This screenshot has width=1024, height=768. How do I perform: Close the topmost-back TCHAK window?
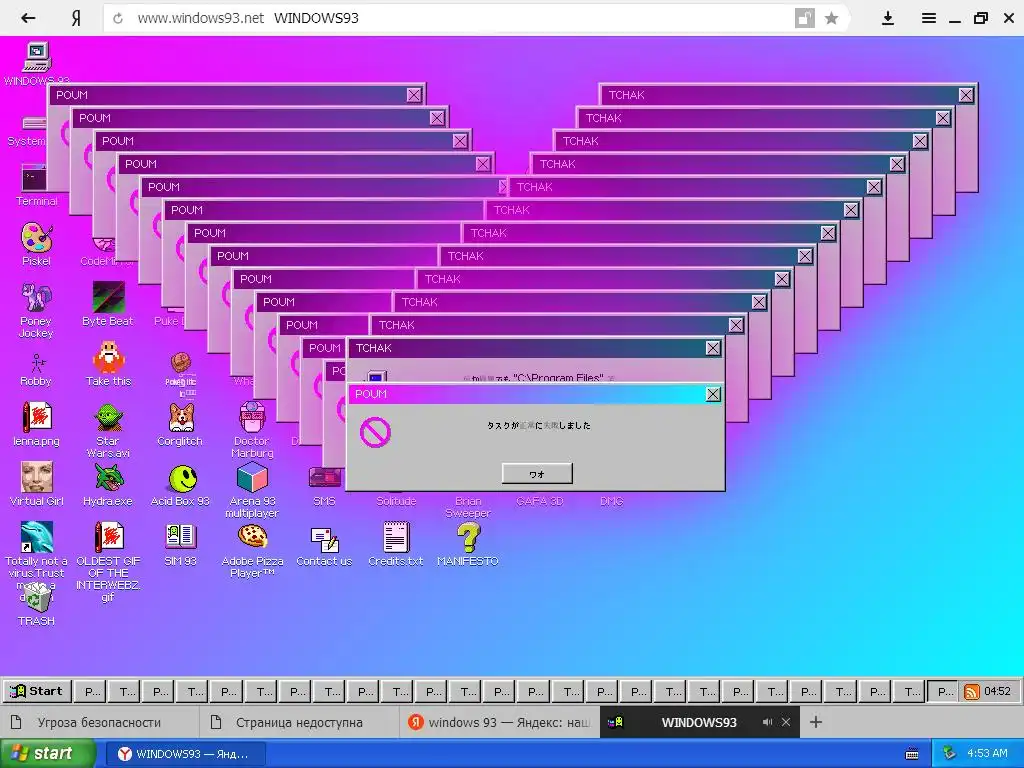[967, 95]
